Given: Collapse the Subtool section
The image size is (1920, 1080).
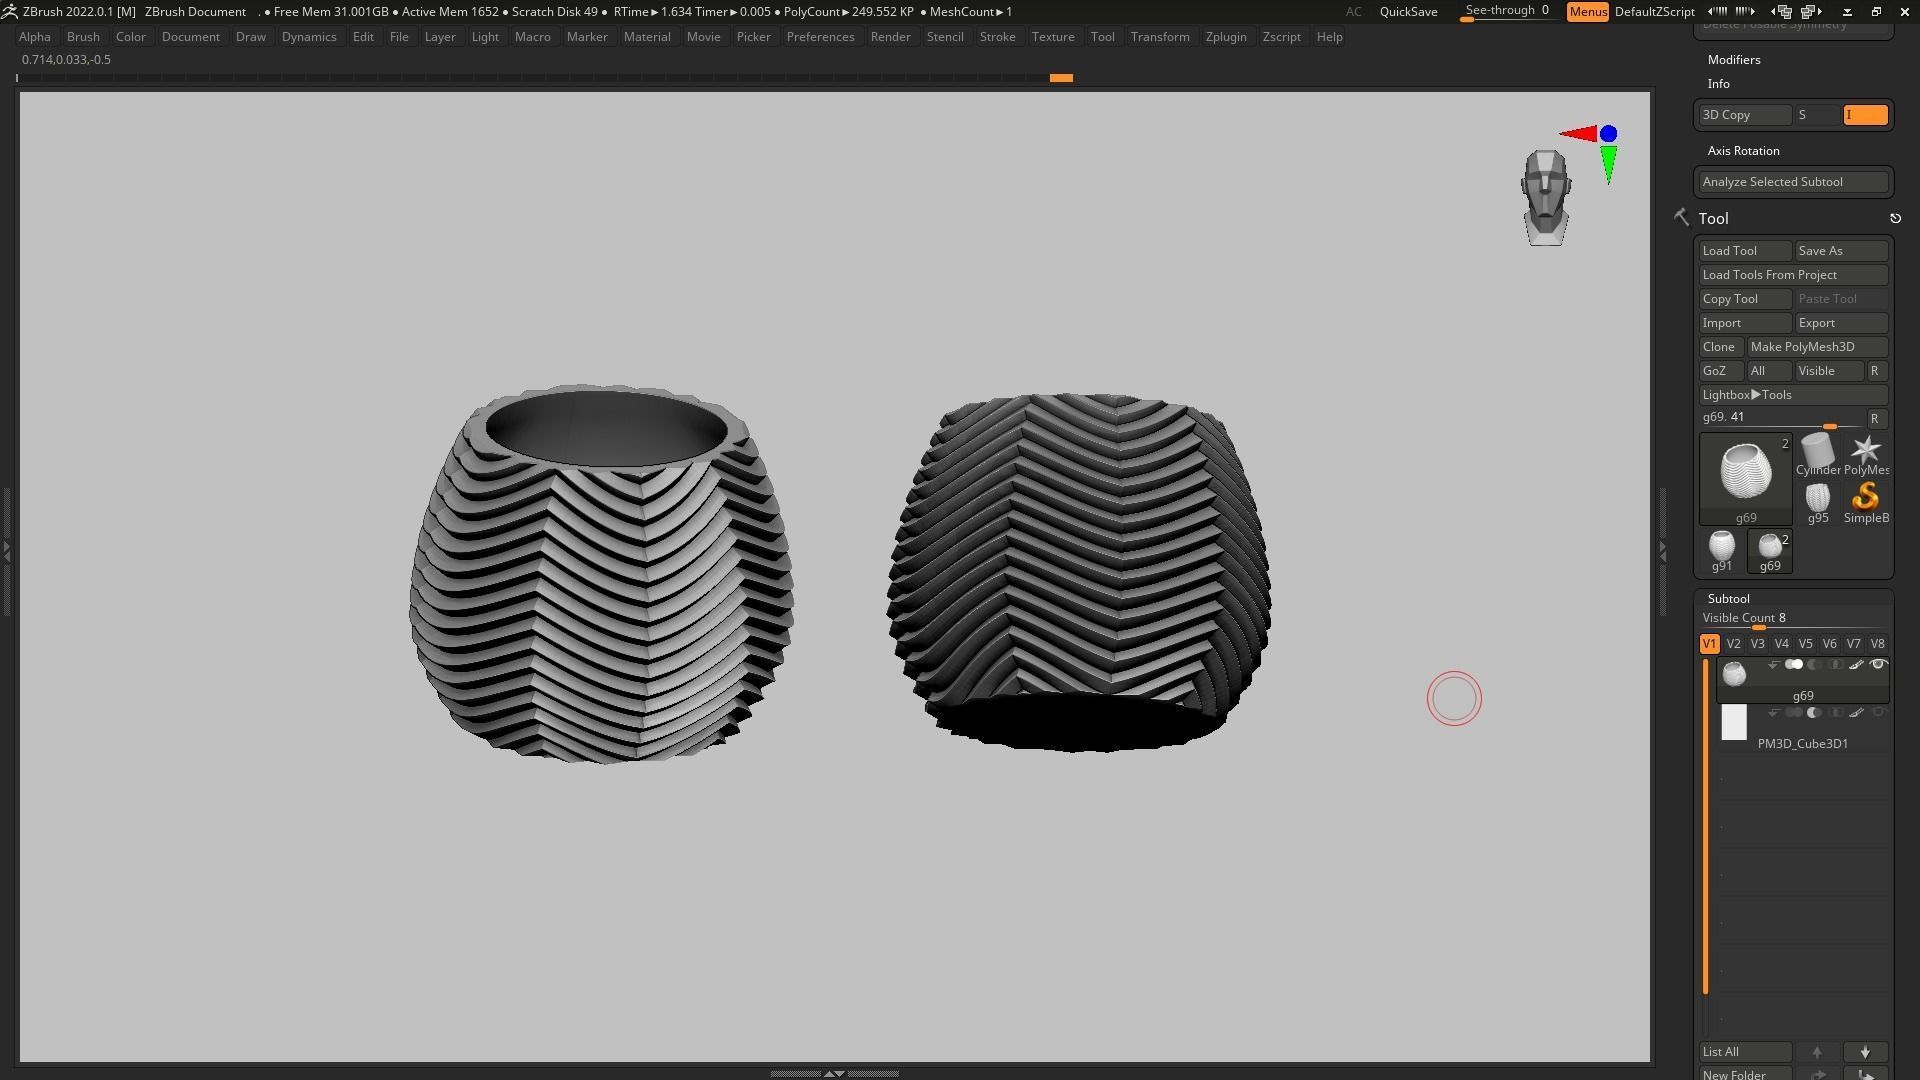Looking at the screenshot, I should [x=1728, y=599].
